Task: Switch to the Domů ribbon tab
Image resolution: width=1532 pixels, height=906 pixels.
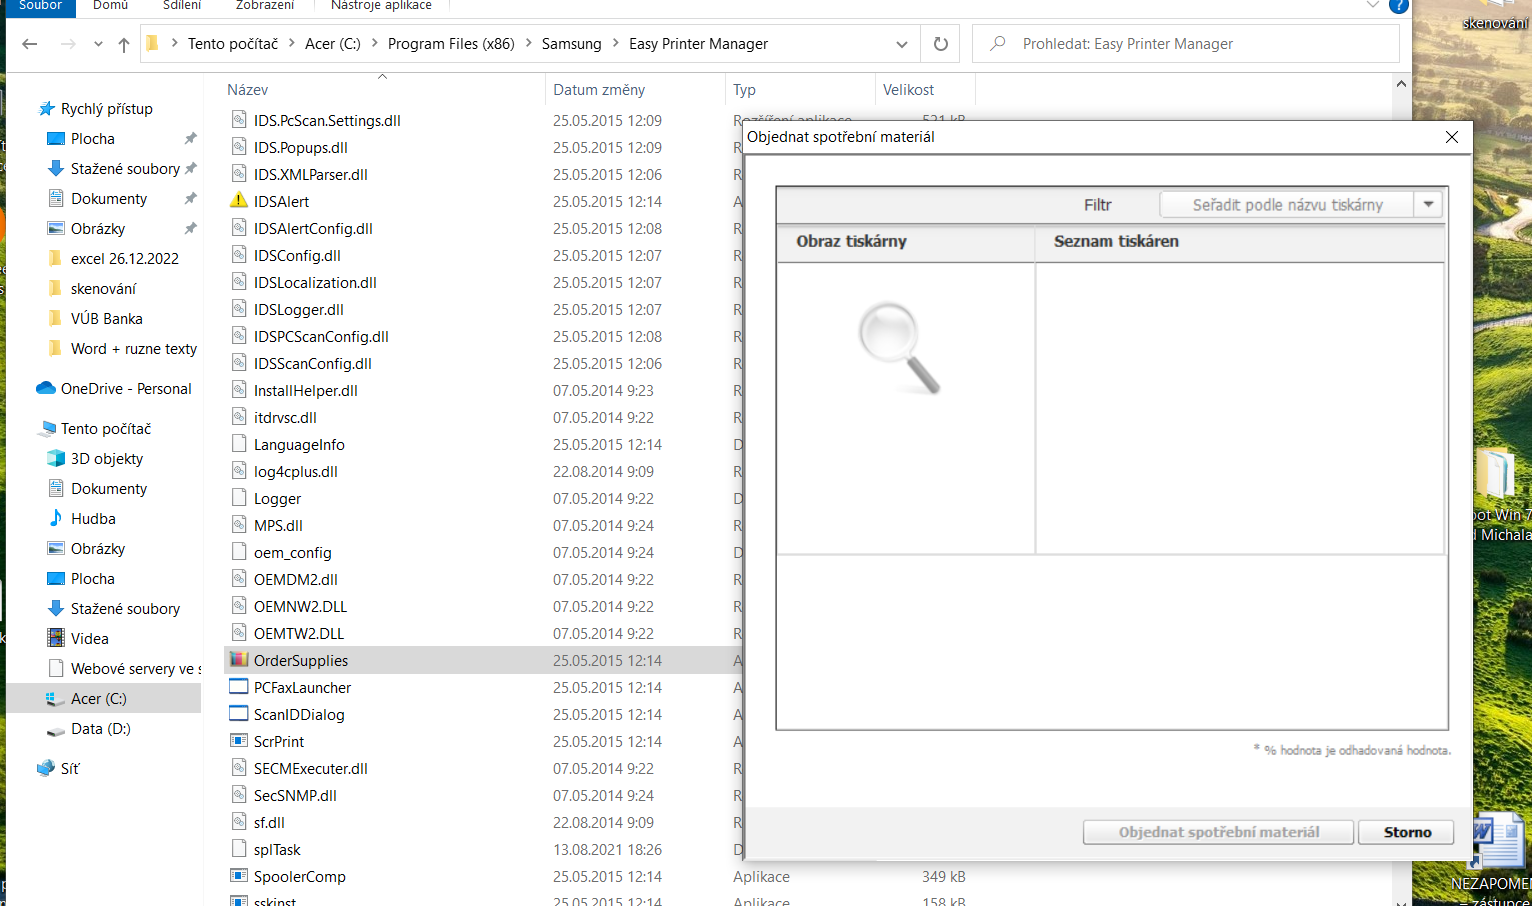Action: 111,6
